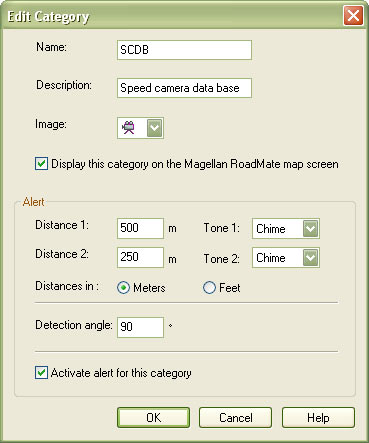Uncheck Activate alert for this category
Image resolution: width=369 pixels, height=443 pixels.
(x=41, y=373)
